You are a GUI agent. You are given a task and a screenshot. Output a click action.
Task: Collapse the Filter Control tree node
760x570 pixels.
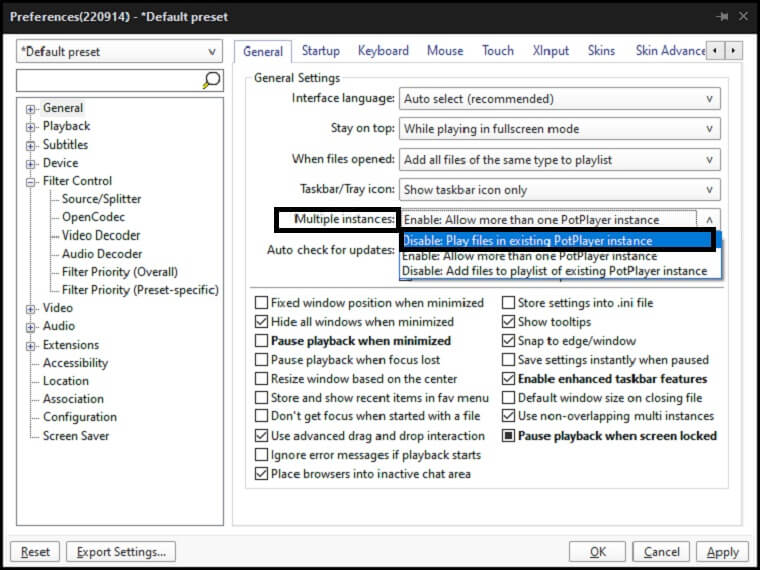[x=30, y=182]
